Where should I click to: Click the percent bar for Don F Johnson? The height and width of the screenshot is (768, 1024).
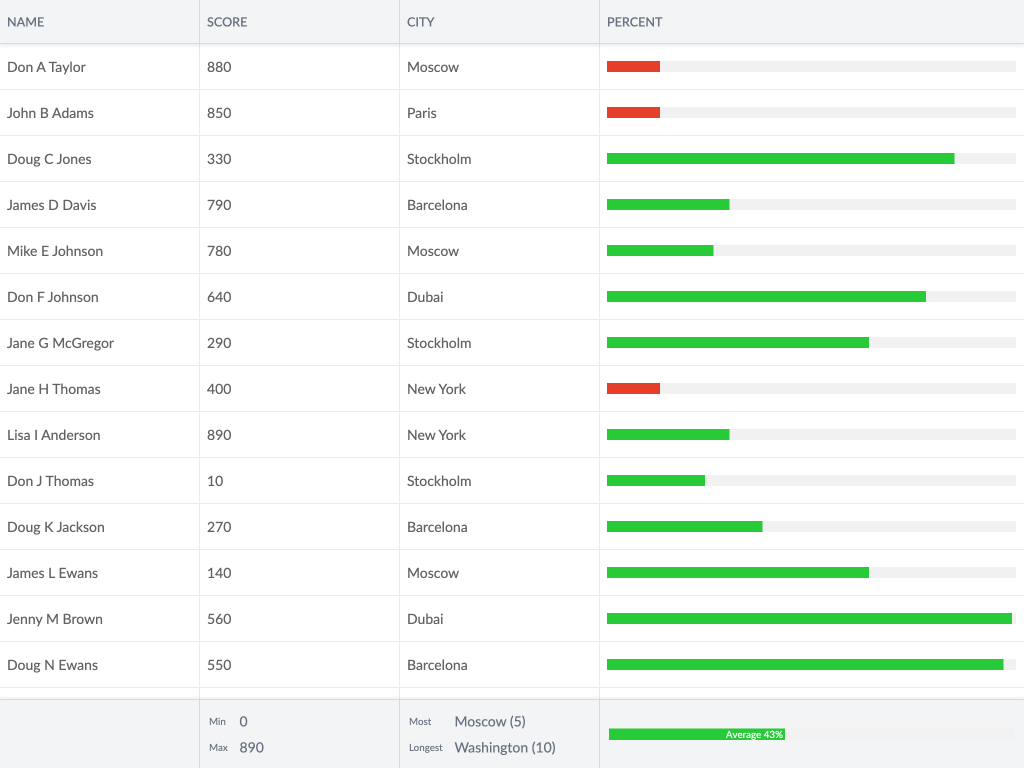(x=766, y=297)
